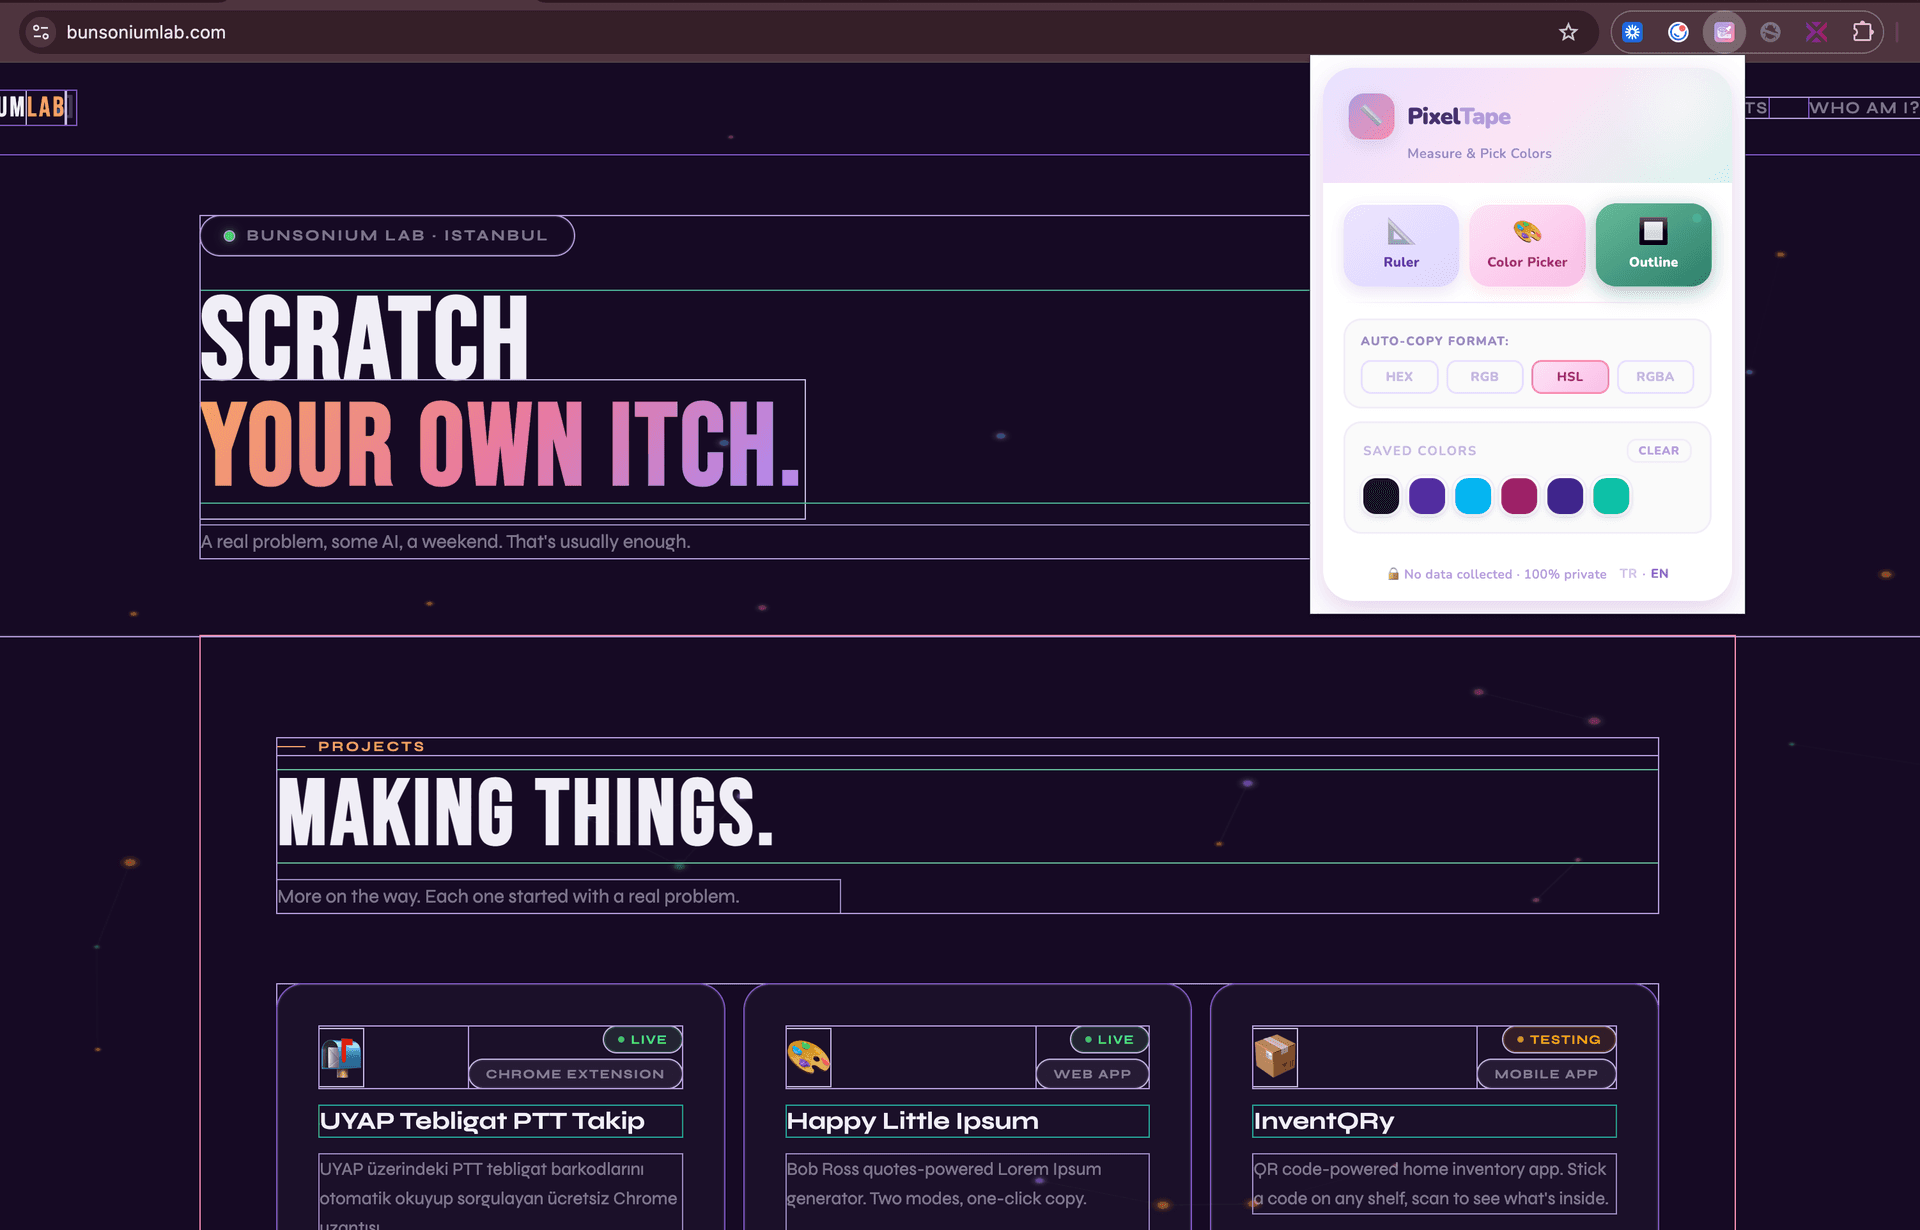Pick the black saved color swatch
The image size is (1920, 1230).
(x=1381, y=496)
